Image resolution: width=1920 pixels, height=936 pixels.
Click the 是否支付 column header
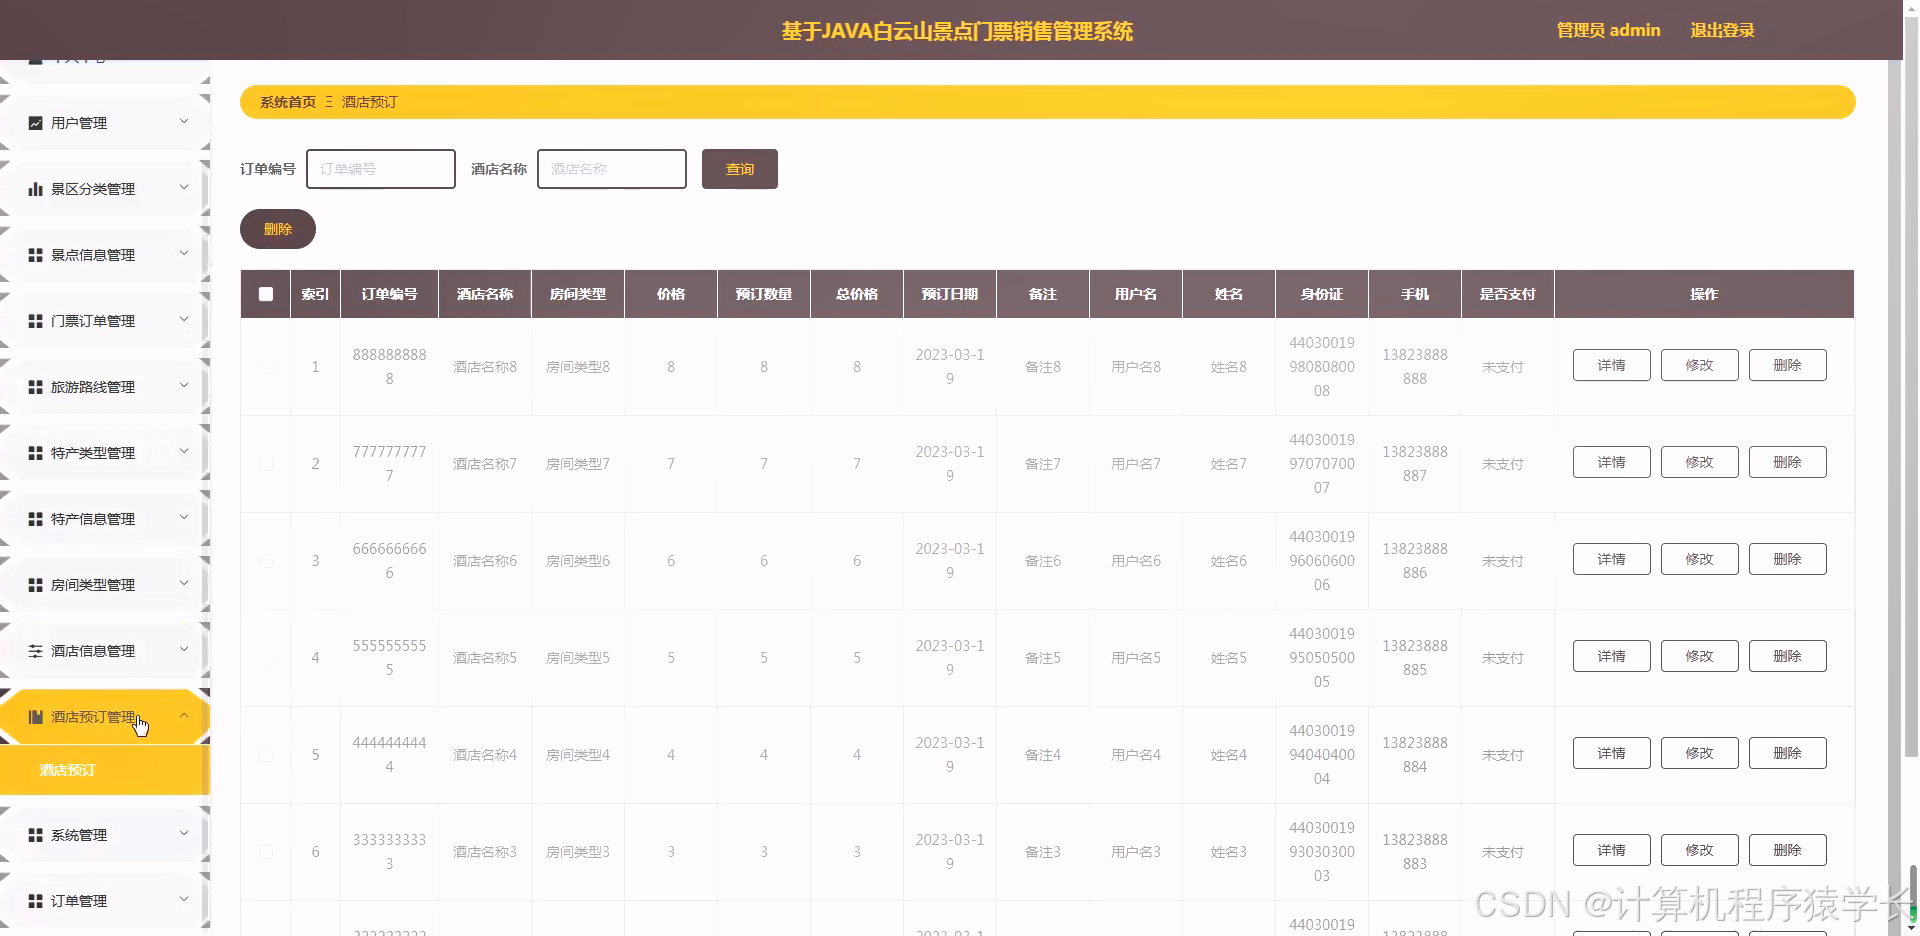pos(1508,294)
